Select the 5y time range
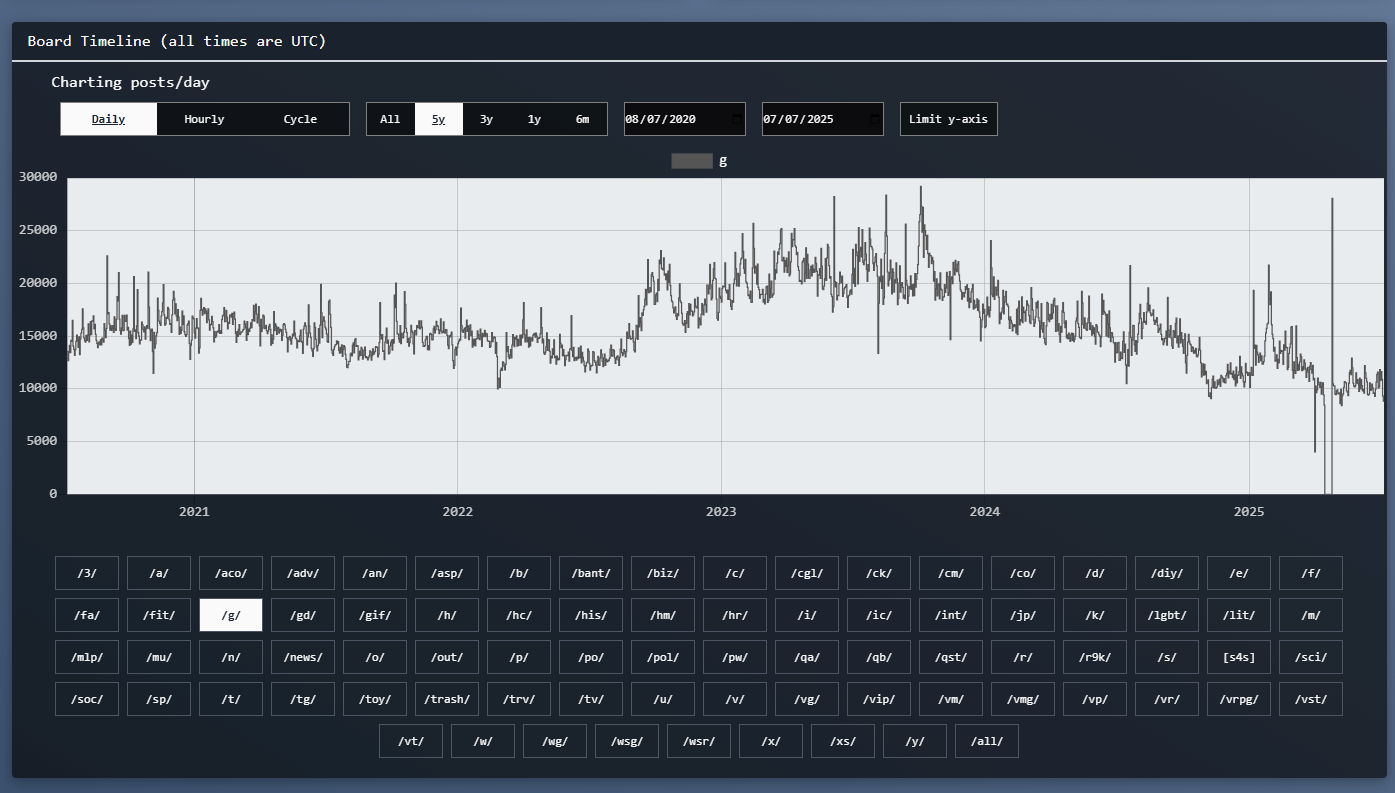 (438, 119)
